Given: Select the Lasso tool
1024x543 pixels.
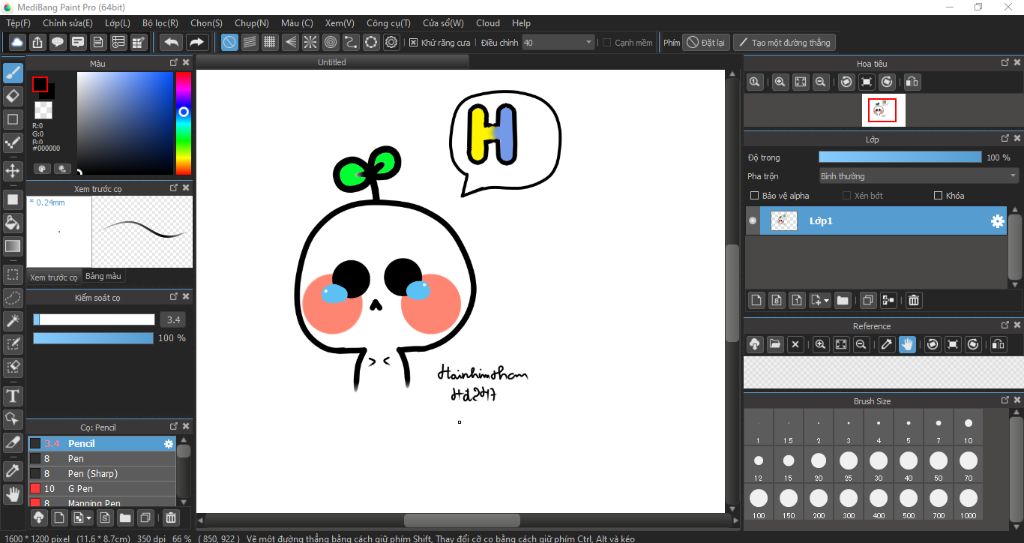Looking at the screenshot, I should pyautogui.click(x=12, y=298).
